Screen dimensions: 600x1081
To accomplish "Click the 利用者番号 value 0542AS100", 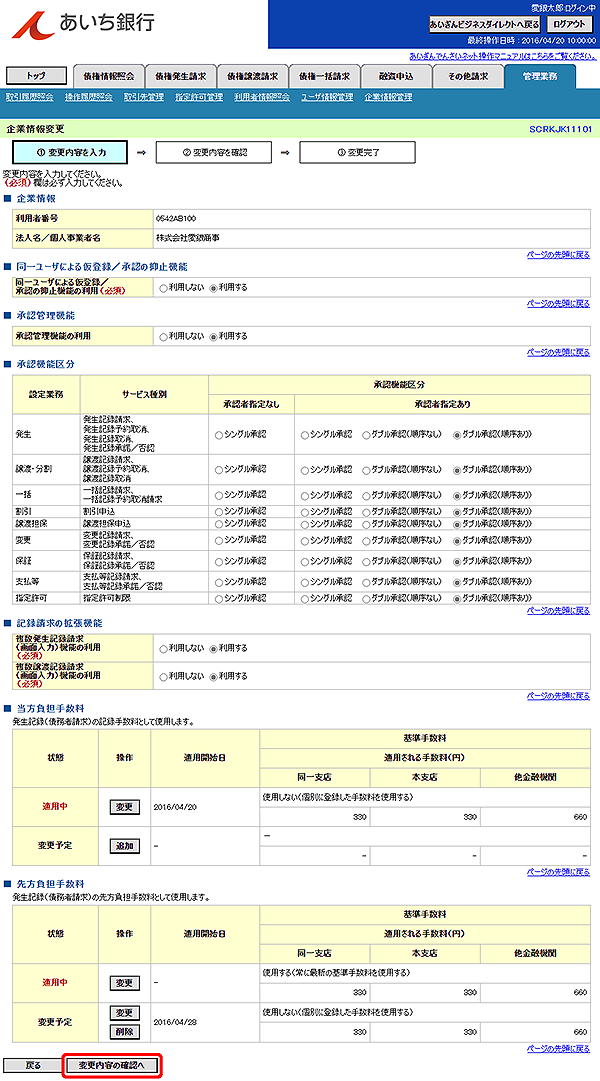I will tap(177, 218).
